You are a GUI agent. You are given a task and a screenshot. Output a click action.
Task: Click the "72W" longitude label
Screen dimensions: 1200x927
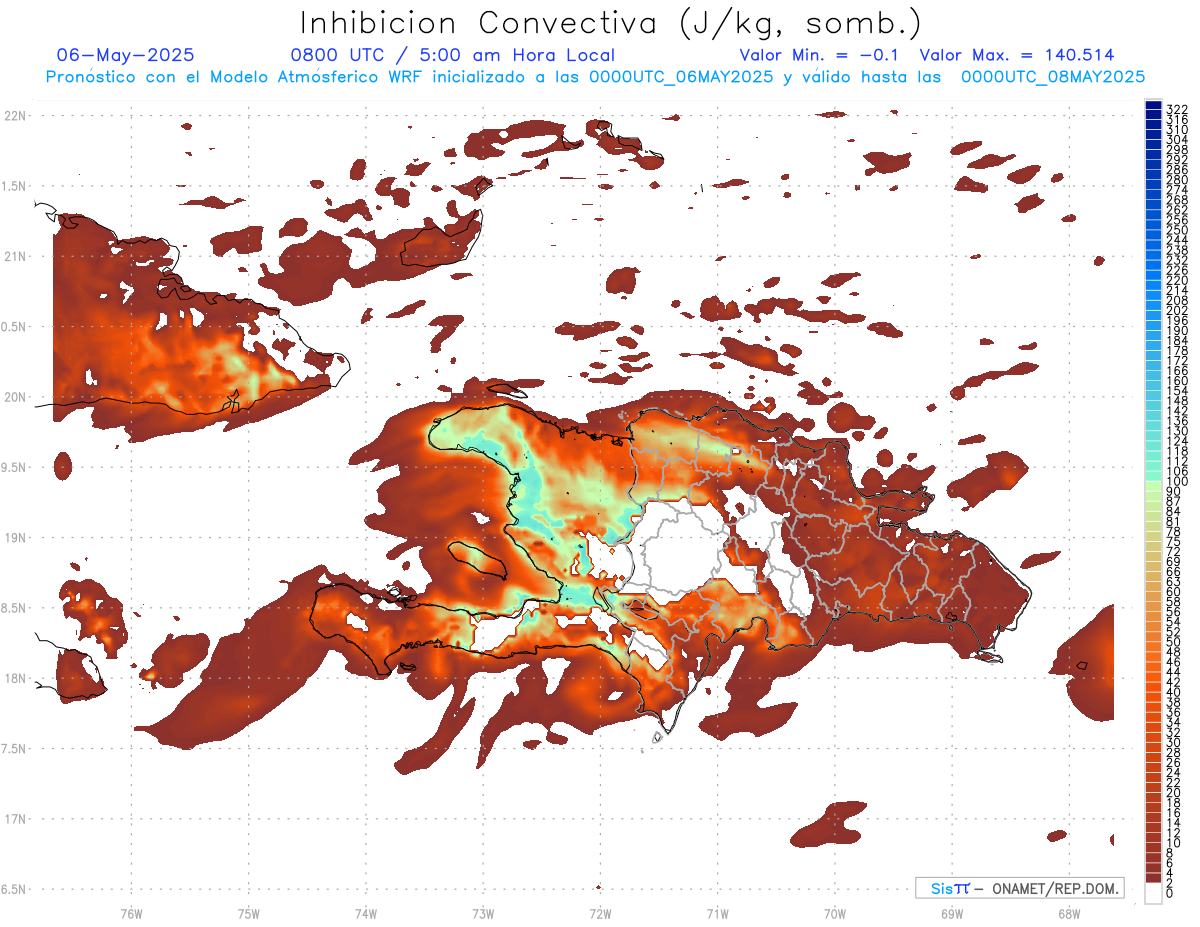tap(600, 913)
